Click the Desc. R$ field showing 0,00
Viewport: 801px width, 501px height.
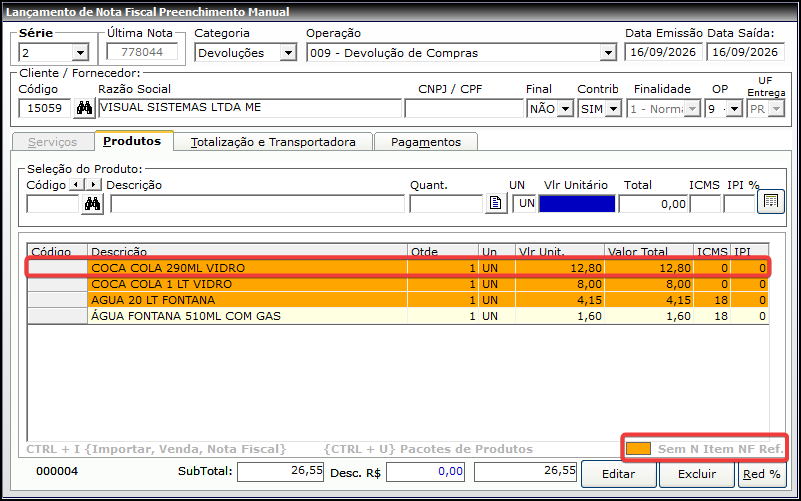425,471
